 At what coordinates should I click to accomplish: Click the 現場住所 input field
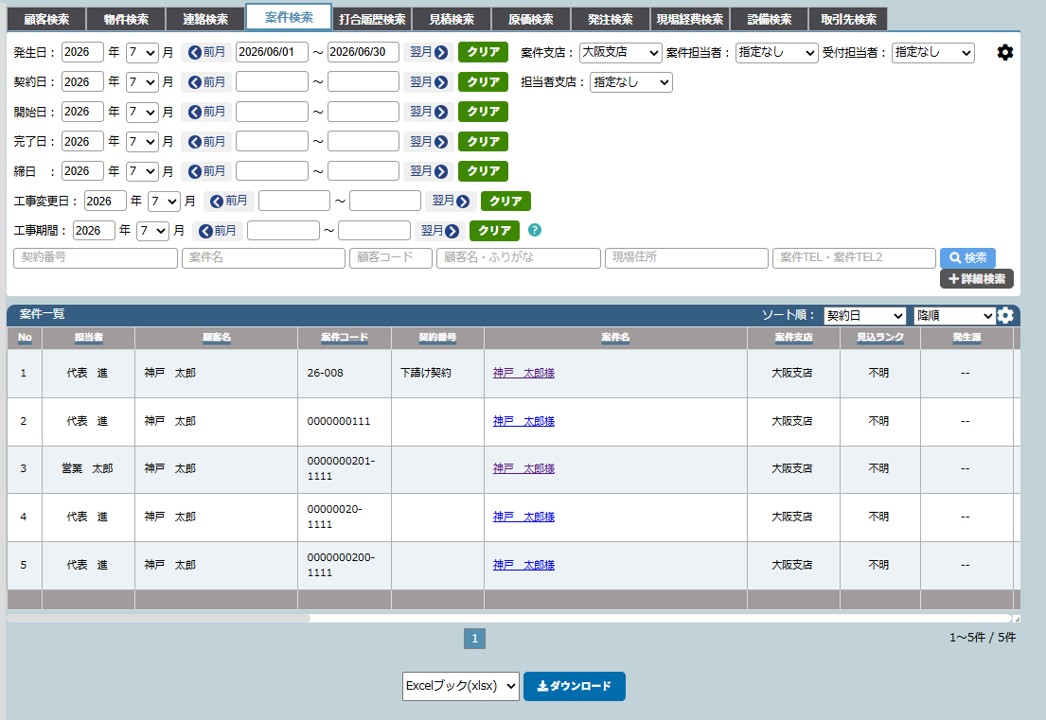coord(686,258)
